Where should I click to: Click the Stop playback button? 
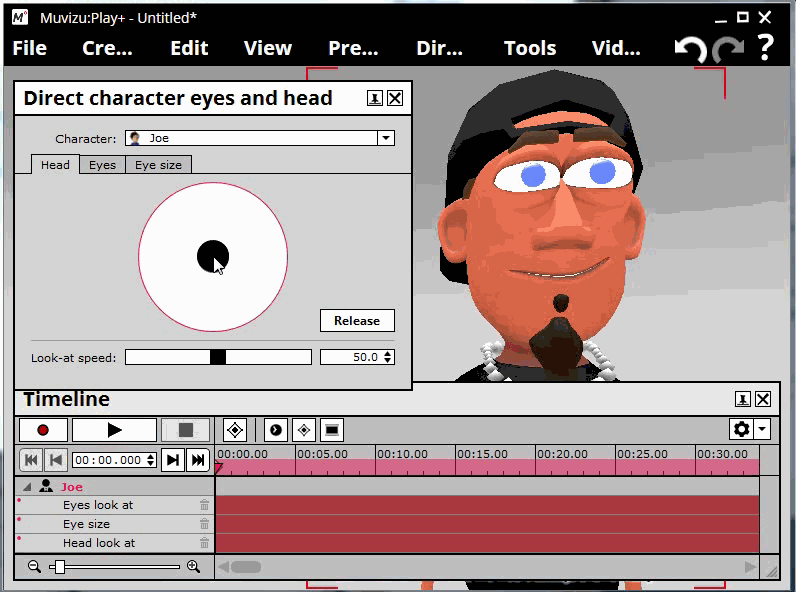click(x=185, y=431)
